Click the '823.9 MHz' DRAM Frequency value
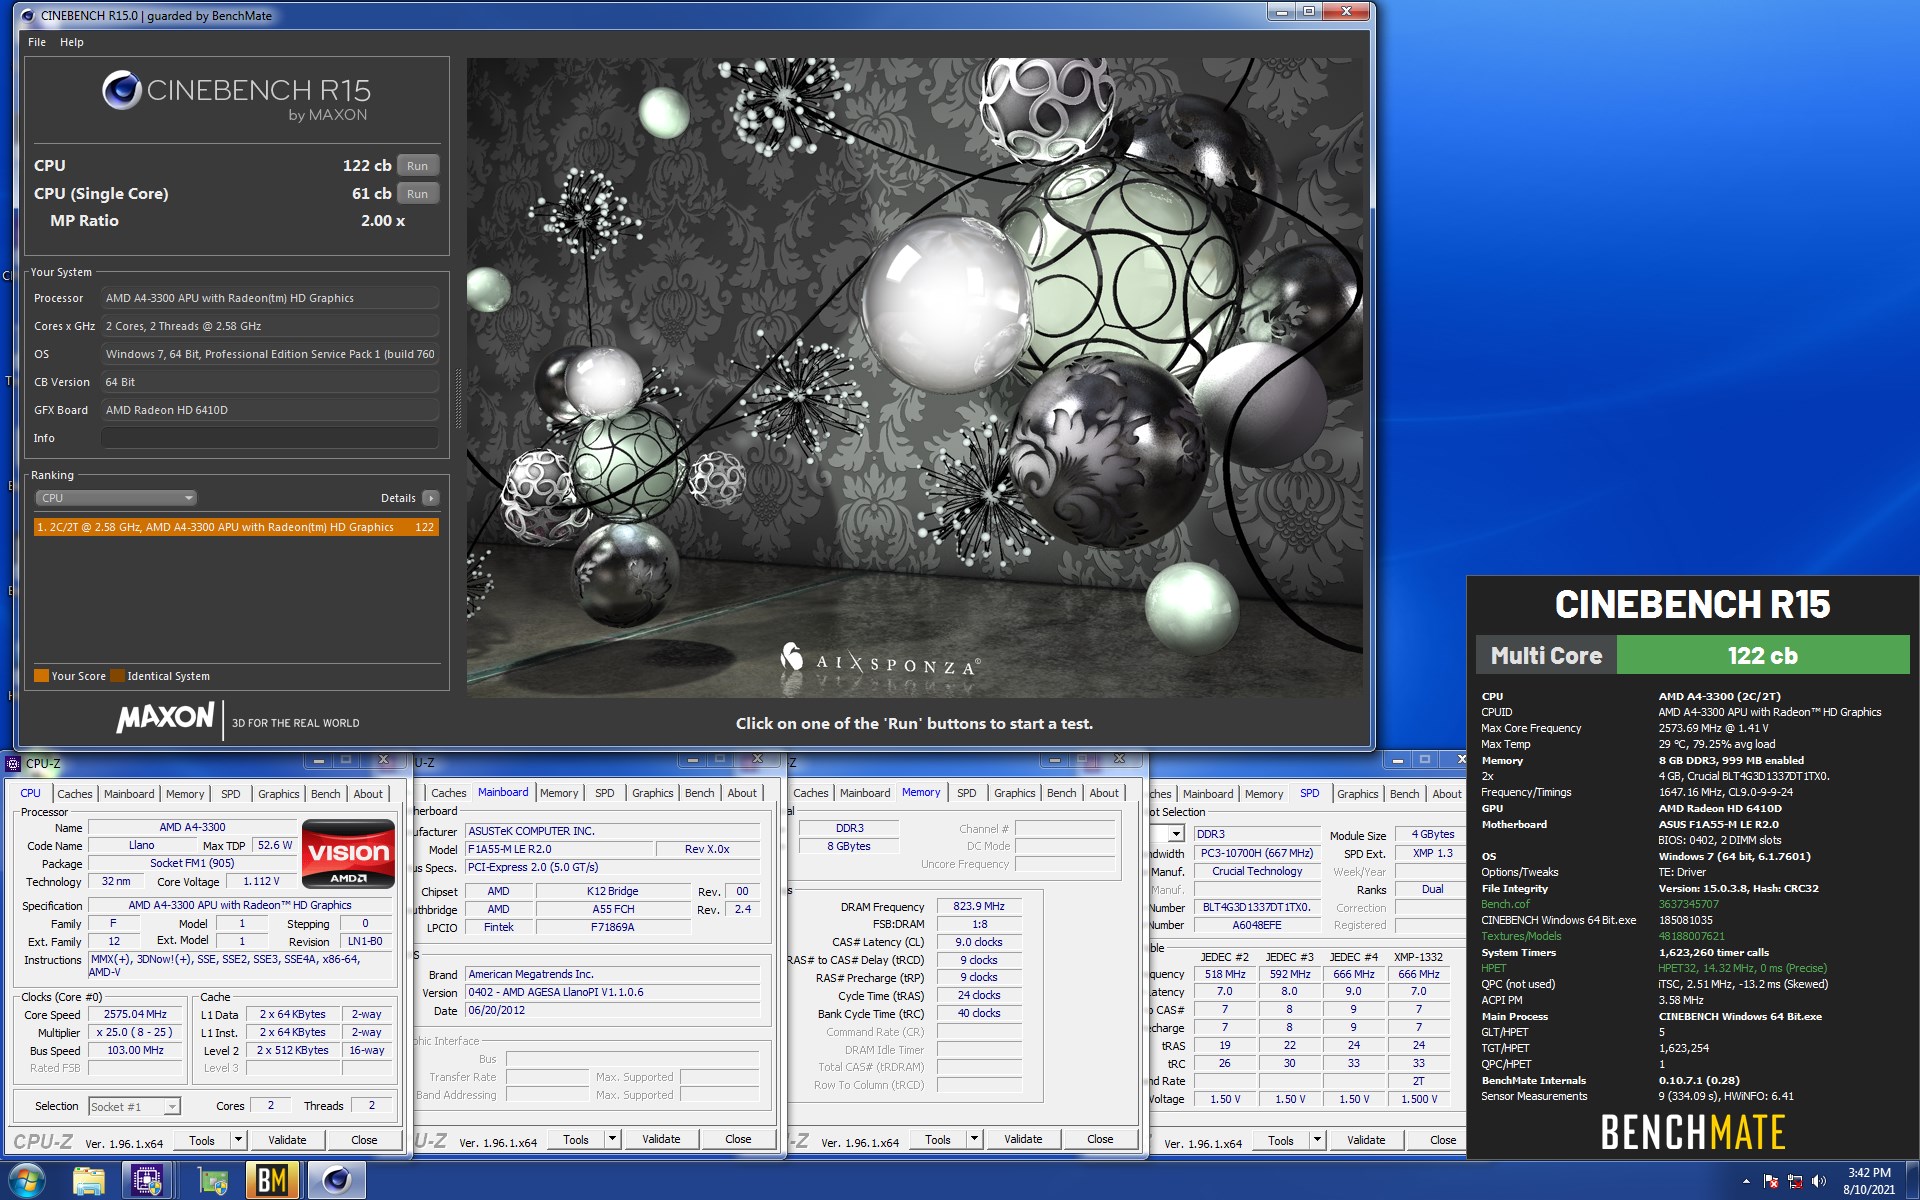The height and width of the screenshot is (1200, 1920). coord(979,906)
